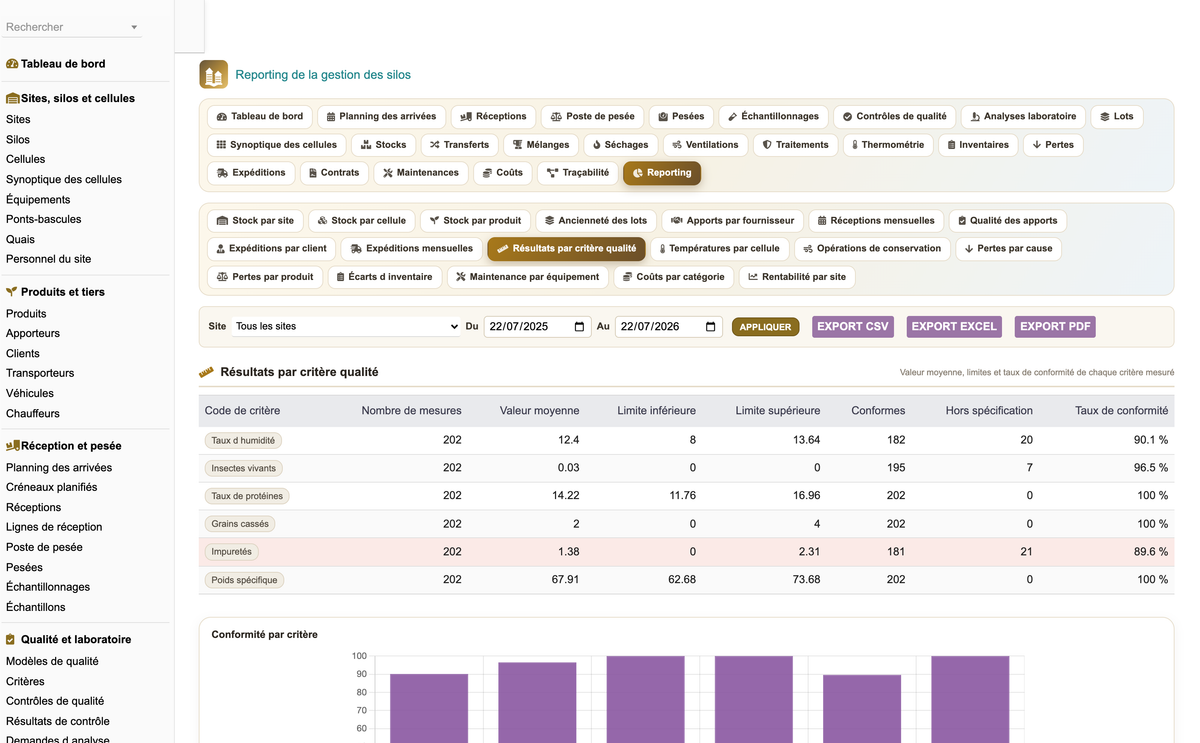
Task: Click the ruler icon beside Résultats par critère qualité heading
Action: point(207,372)
